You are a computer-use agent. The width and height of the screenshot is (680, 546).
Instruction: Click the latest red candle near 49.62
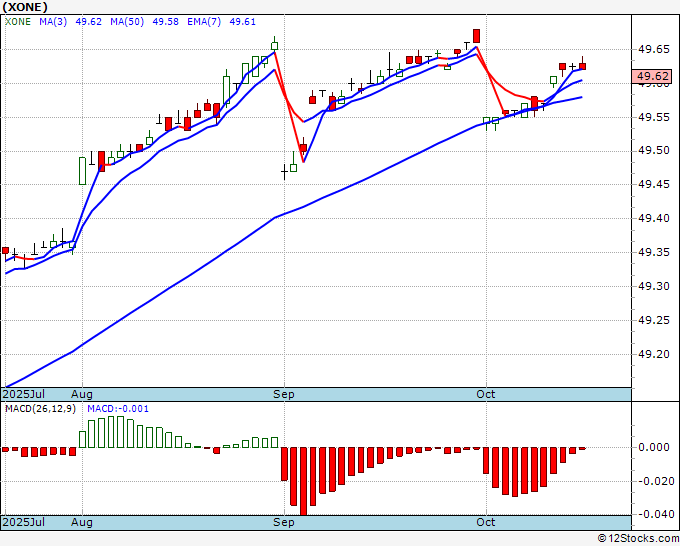pos(582,65)
